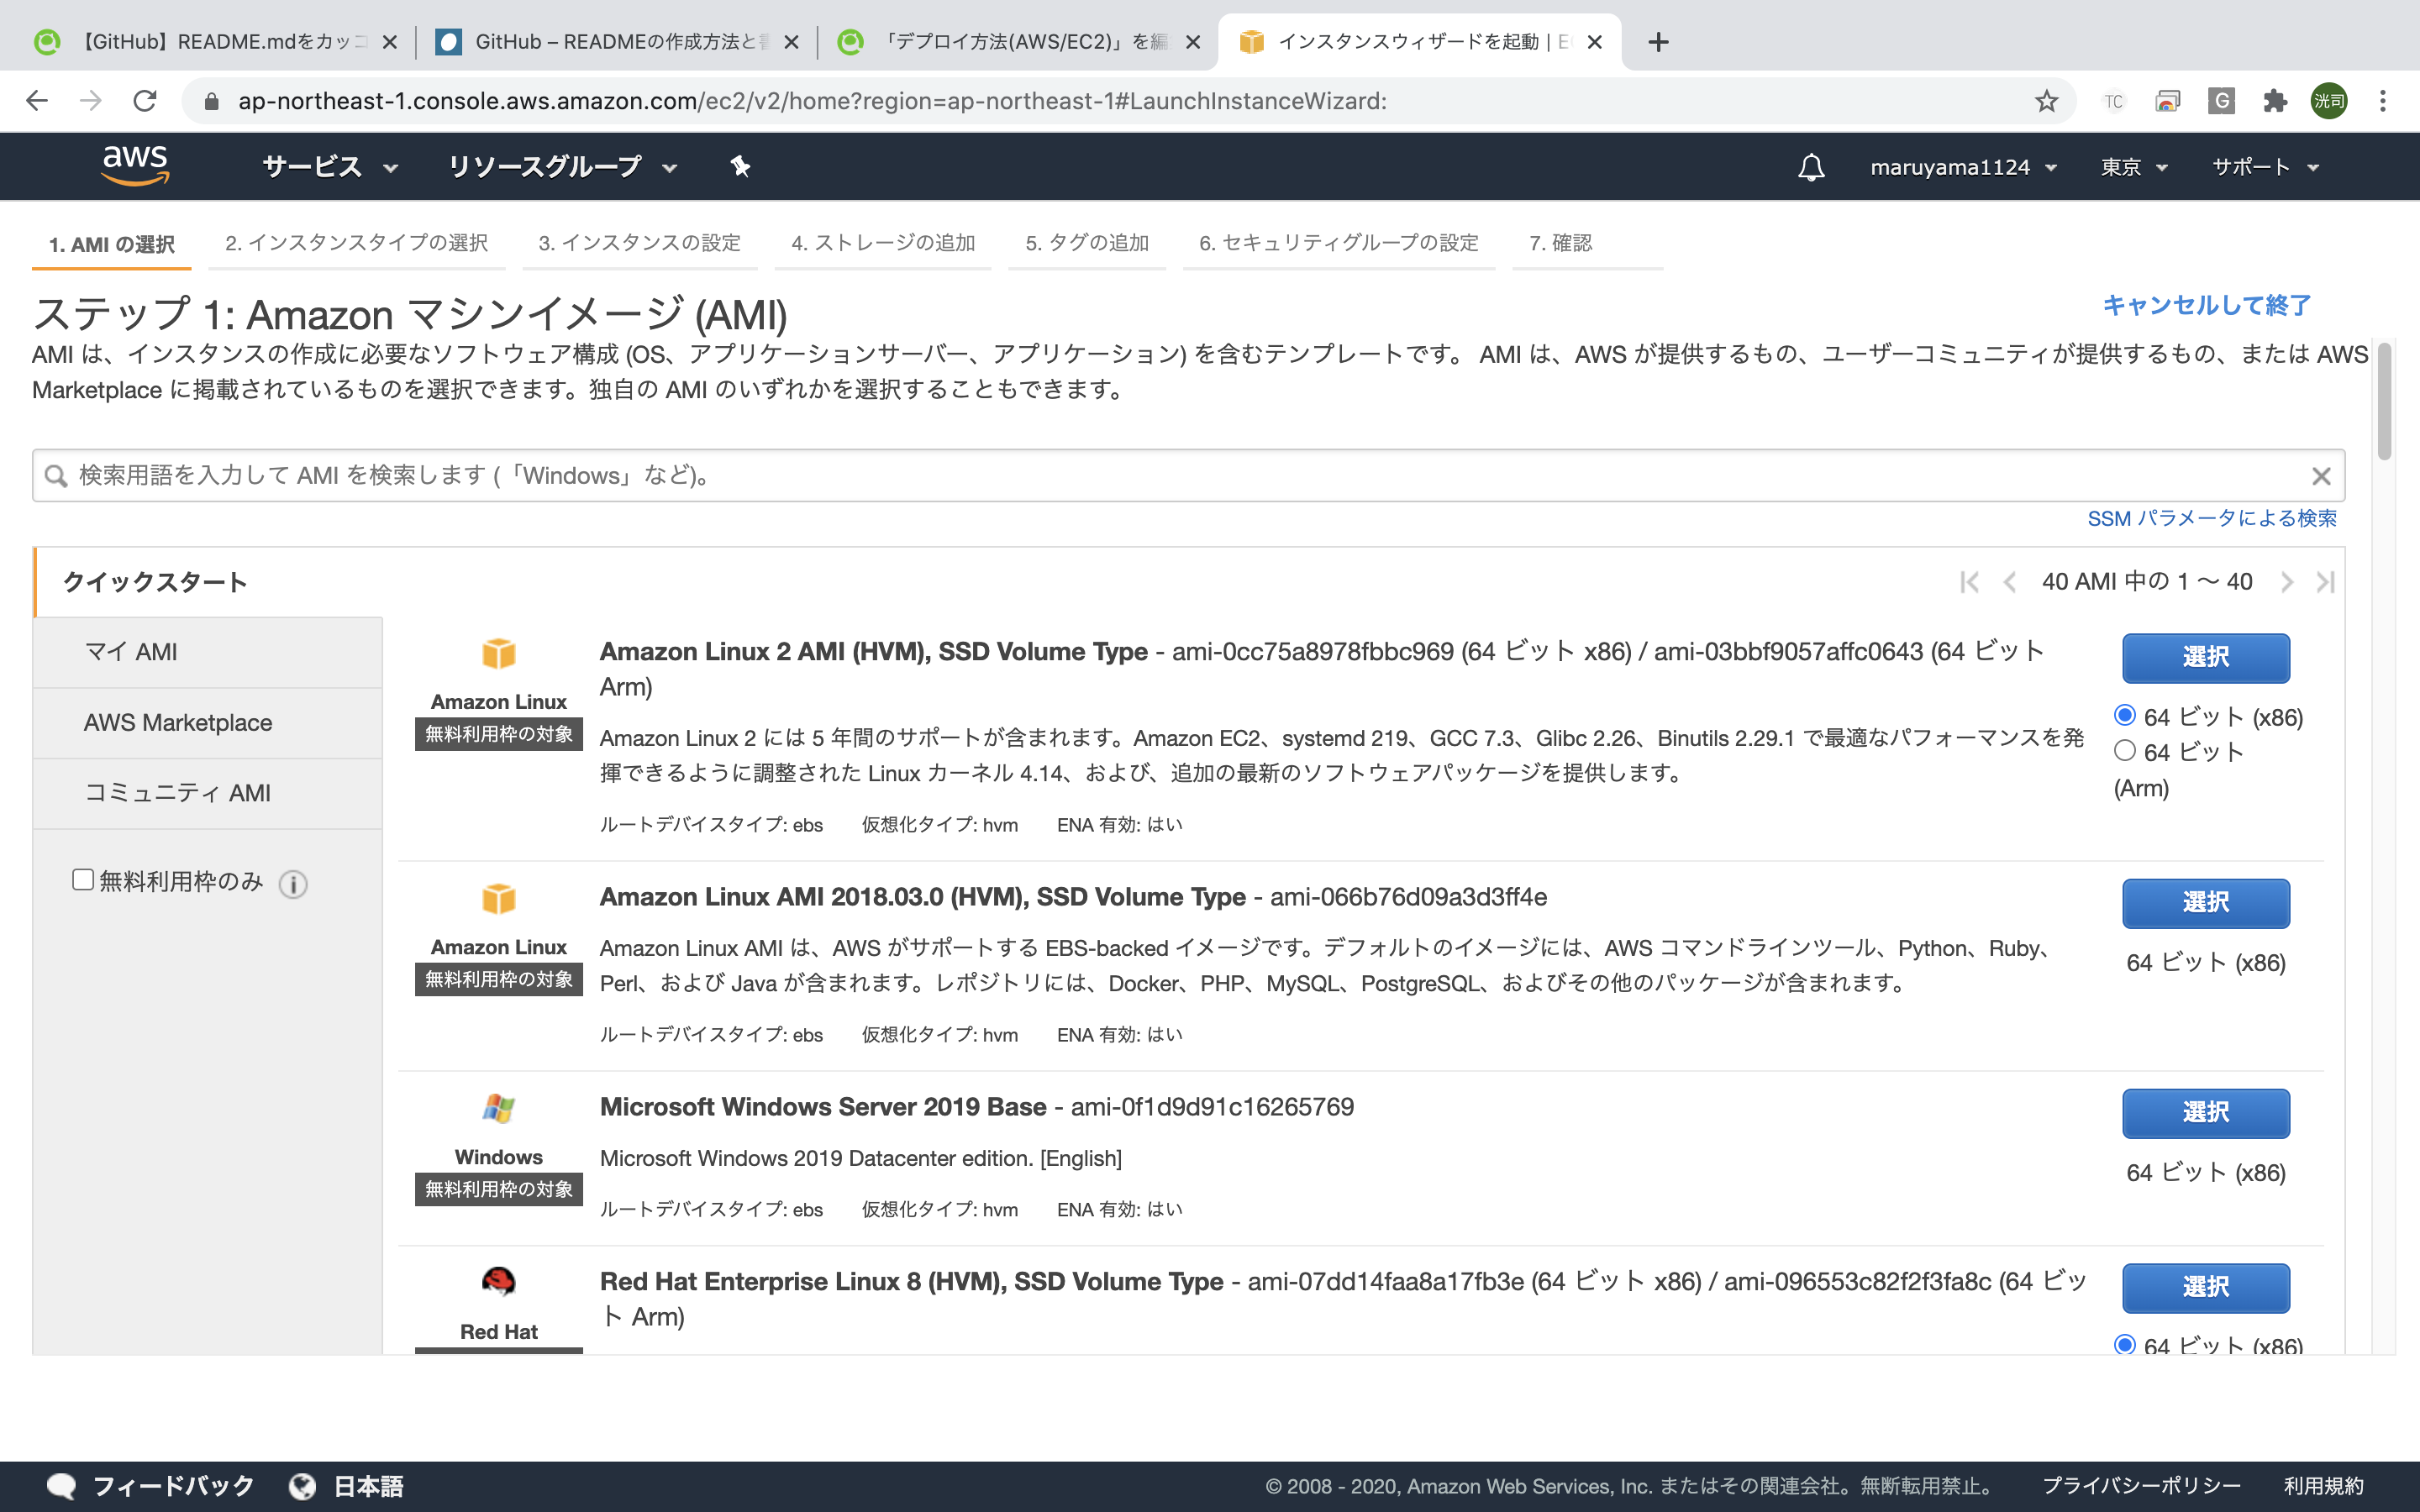Click the globe language icon in footer
Viewport: 2420px width, 1512px height.
click(302, 1486)
